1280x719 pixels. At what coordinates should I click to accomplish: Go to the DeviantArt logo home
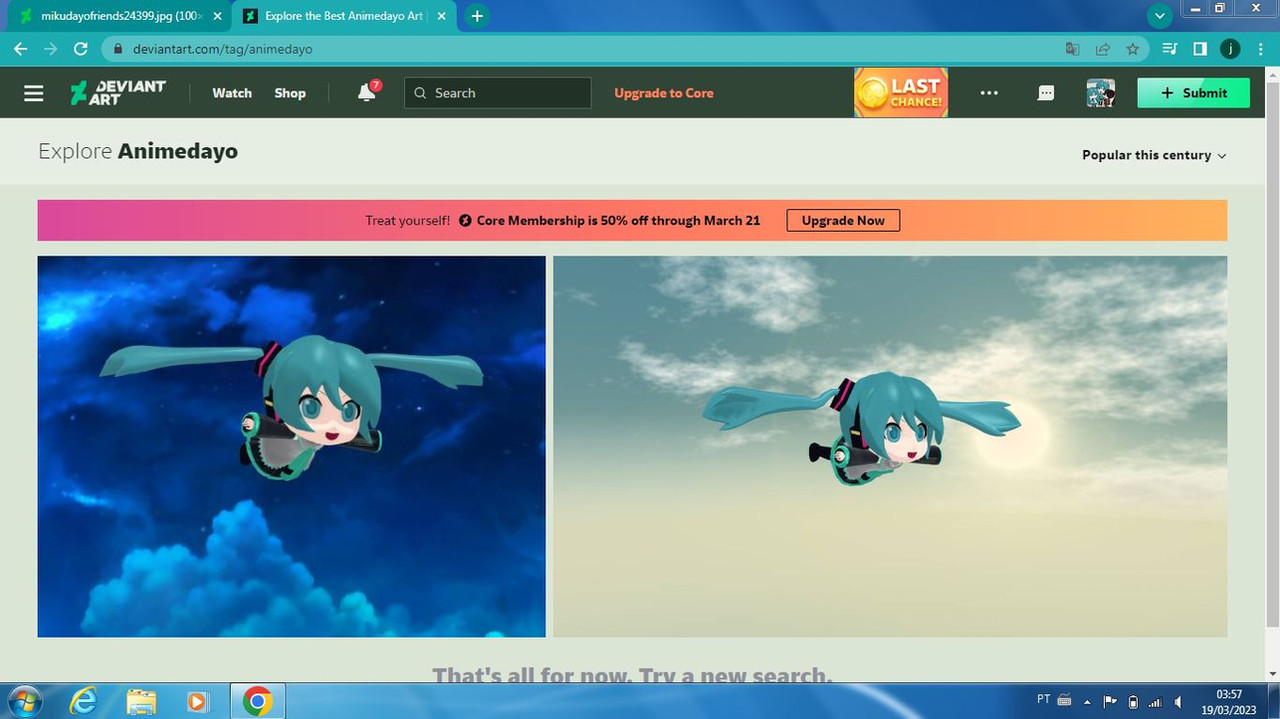pos(118,93)
